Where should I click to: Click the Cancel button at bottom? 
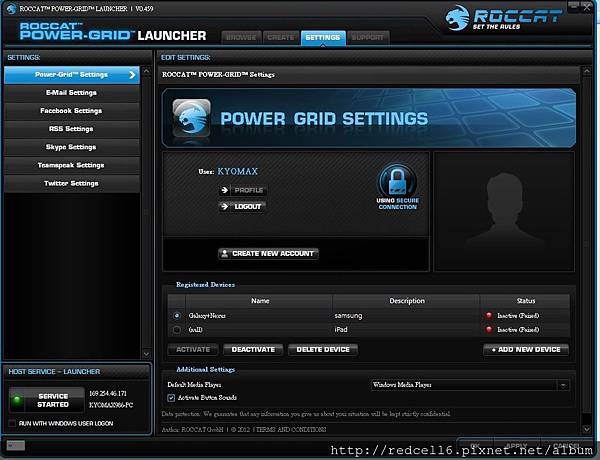coord(566,446)
